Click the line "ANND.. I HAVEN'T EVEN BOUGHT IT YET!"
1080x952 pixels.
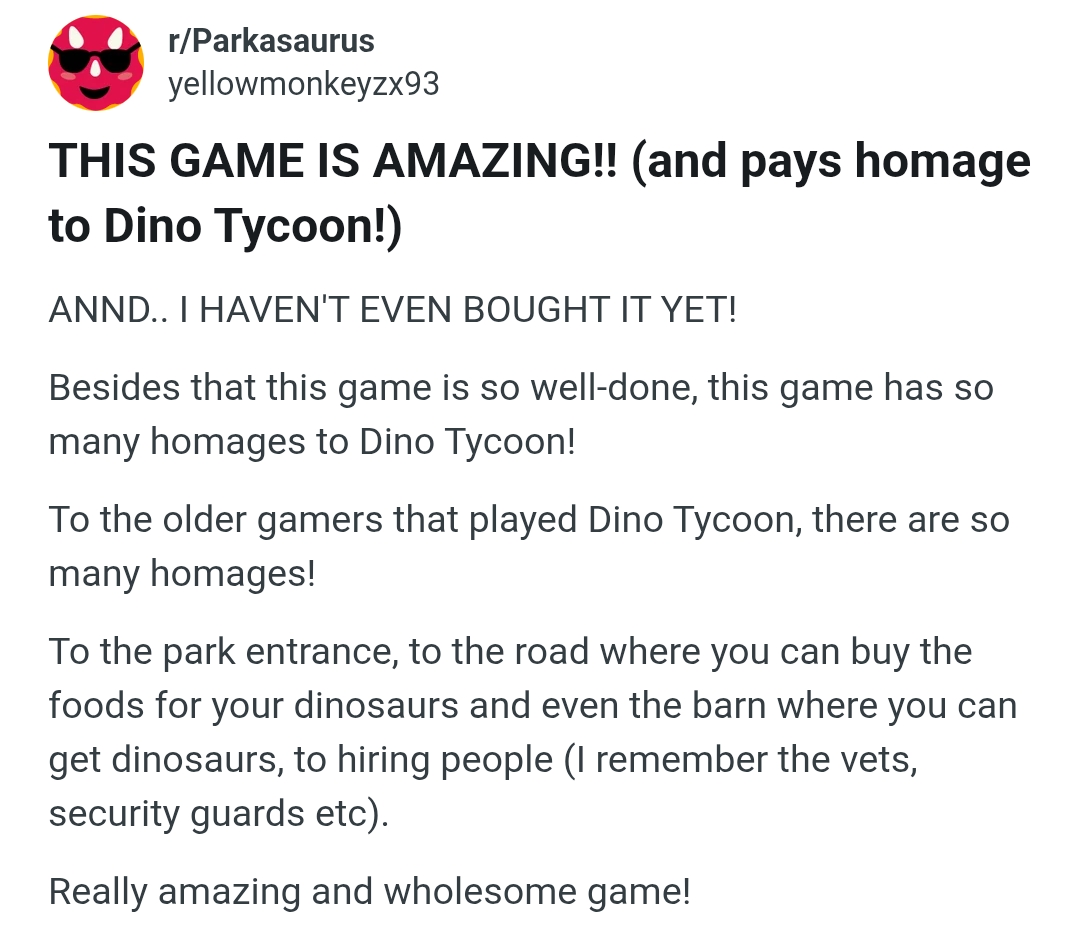coord(392,310)
